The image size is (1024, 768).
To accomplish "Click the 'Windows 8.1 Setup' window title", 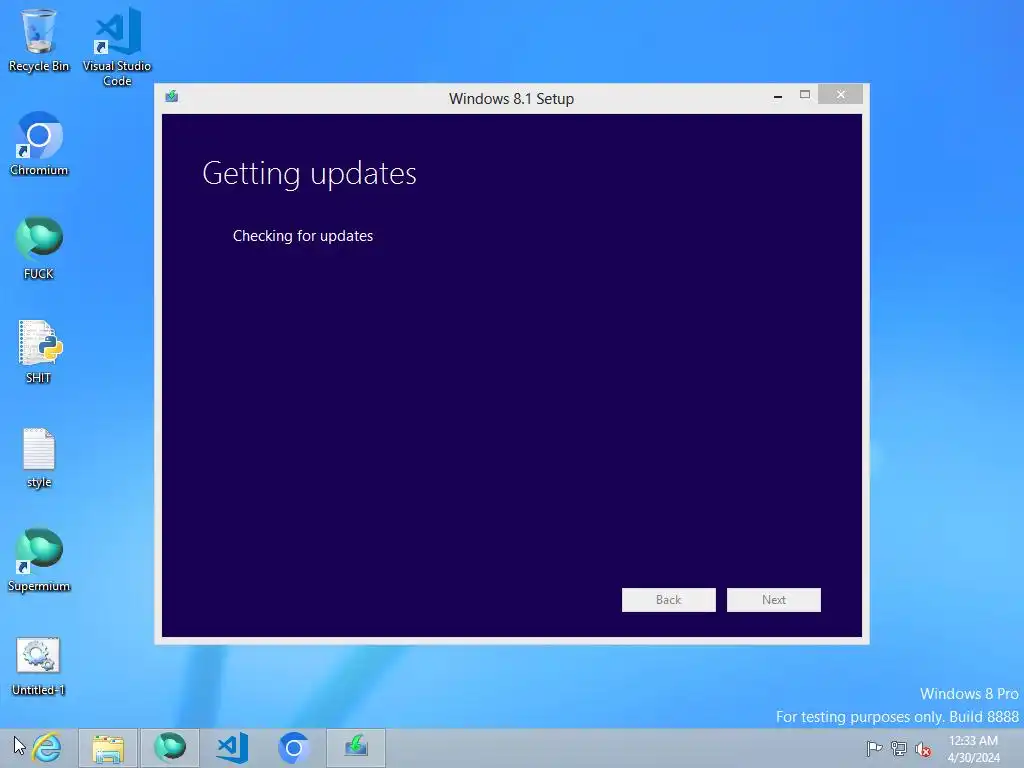I will 511,99.
